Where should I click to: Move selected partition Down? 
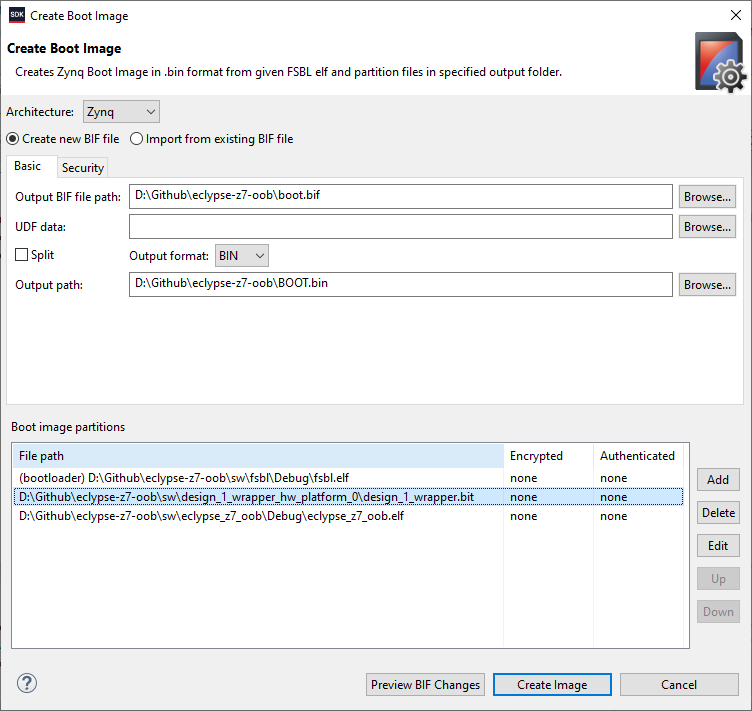pos(718,612)
